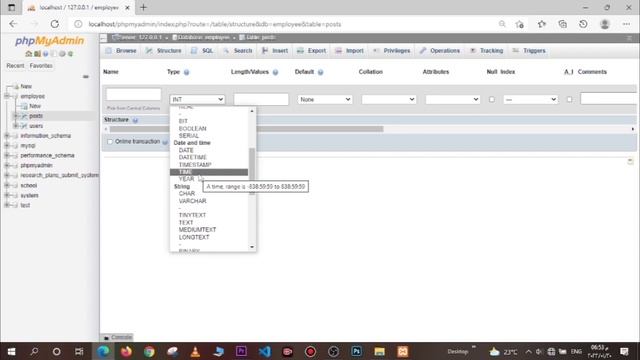Image resolution: width=640 pixels, height=360 pixels.
Task: Toggle the Null checkbox
Action: 492,100
